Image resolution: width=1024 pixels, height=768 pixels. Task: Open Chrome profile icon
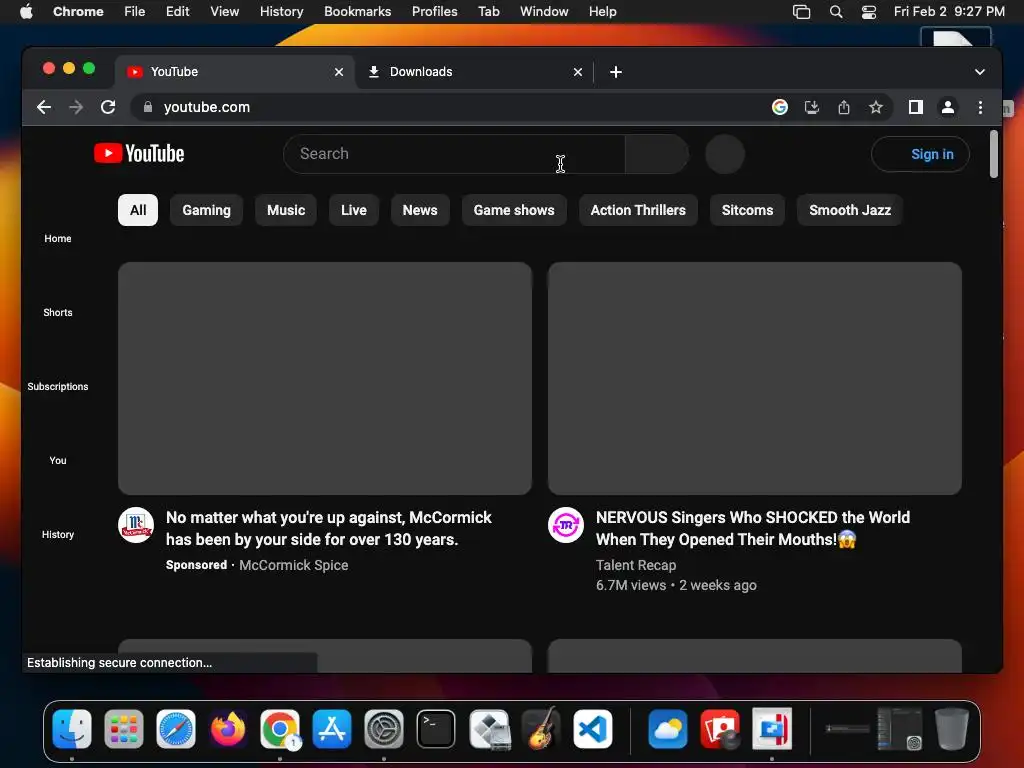(x=948, y=107)
